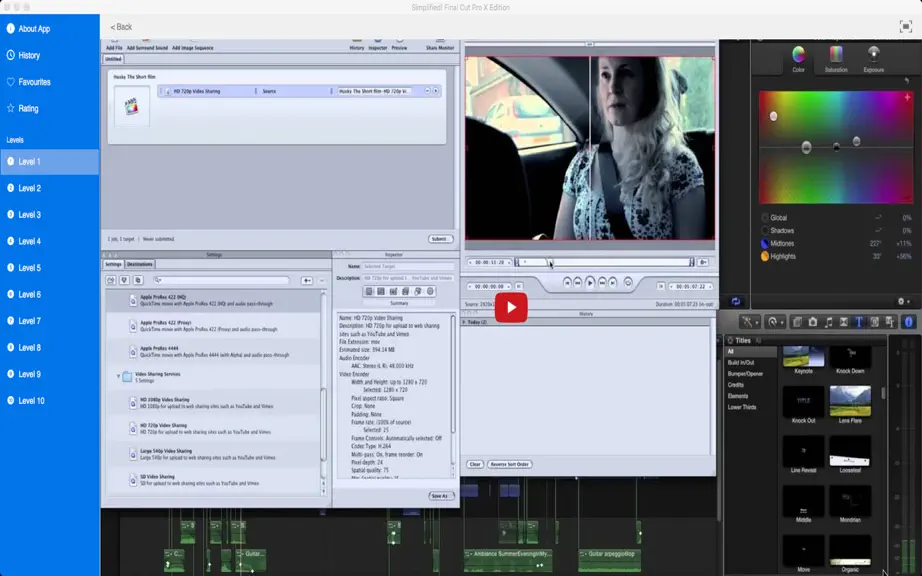Select Apple ProRes 4444 setting
Viewport: 922px width, 576px height.
click(x=213, y=351)
